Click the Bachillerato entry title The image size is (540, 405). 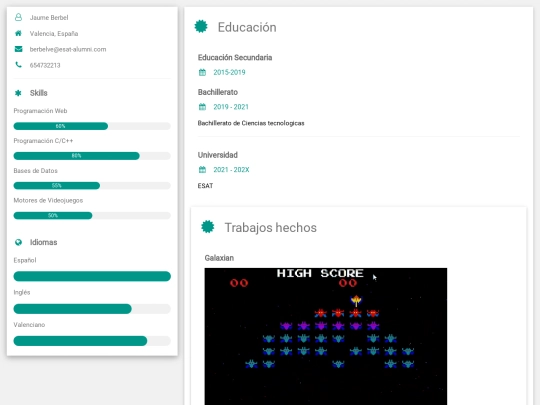pyautogui.click(x=218, y=92)
